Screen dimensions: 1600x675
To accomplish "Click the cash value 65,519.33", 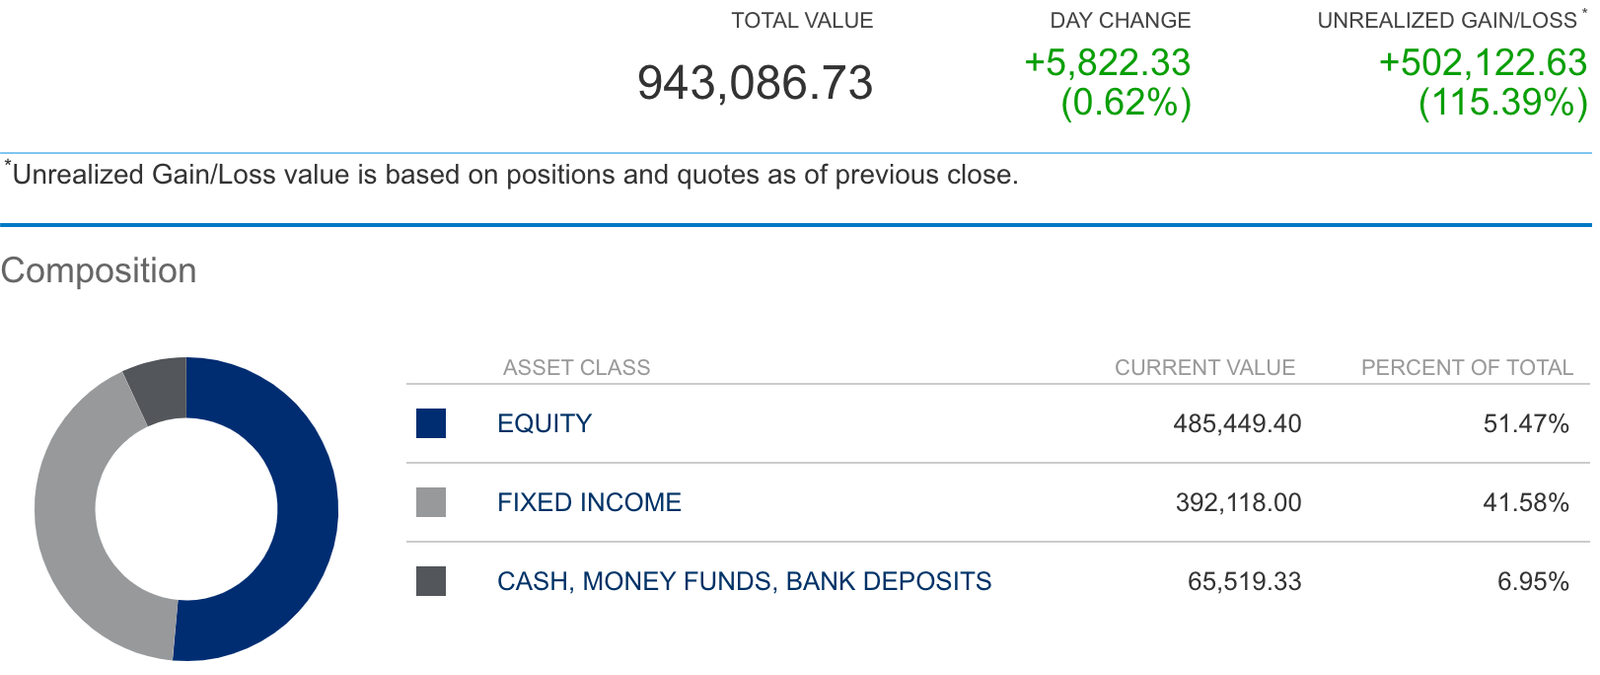I will [1244, 581].
